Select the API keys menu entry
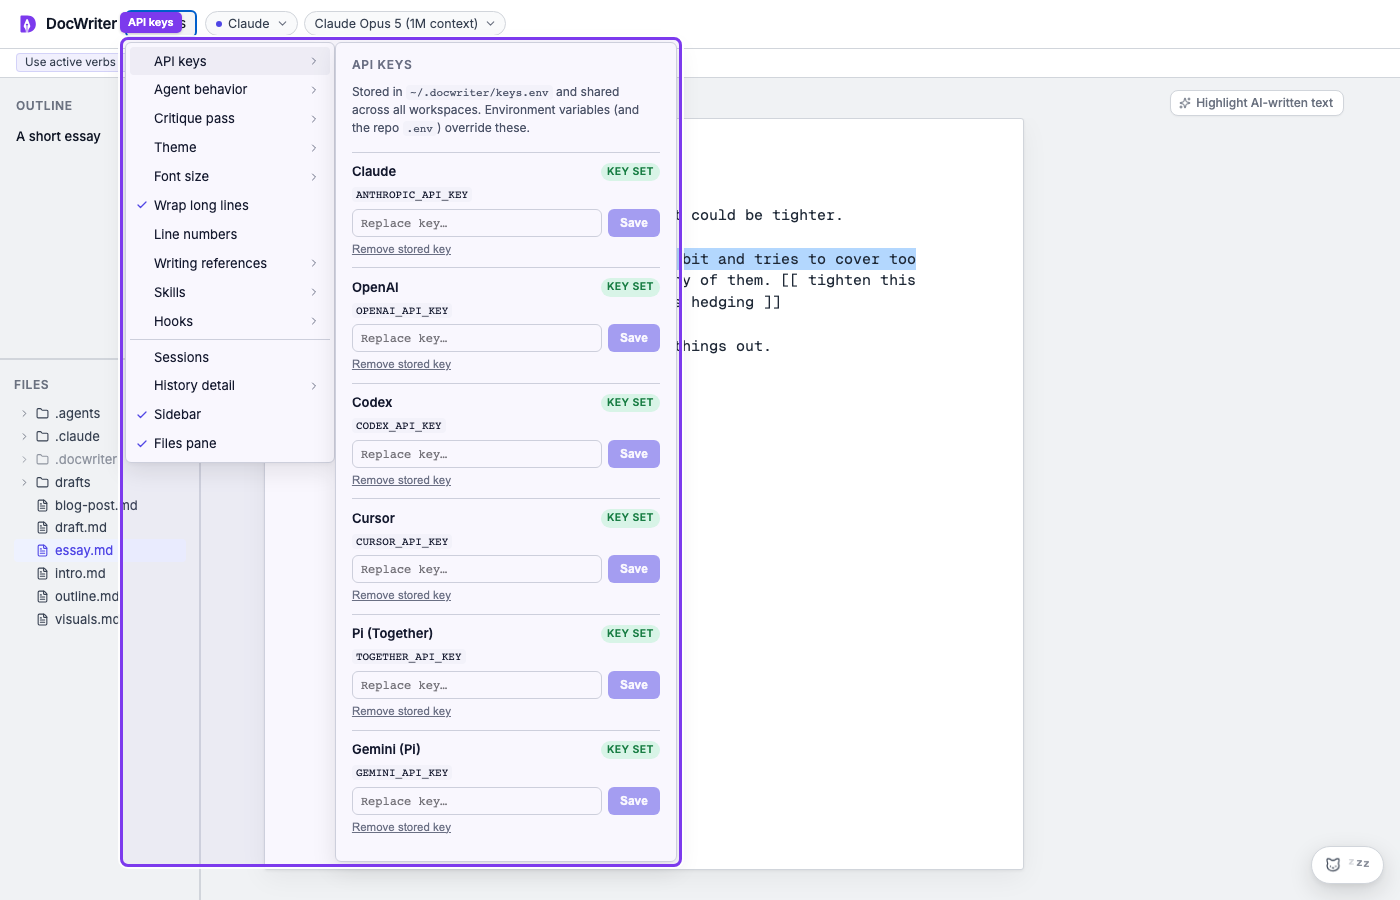Viewport: 1400px width, 900px height. click(x=230, y=61)
